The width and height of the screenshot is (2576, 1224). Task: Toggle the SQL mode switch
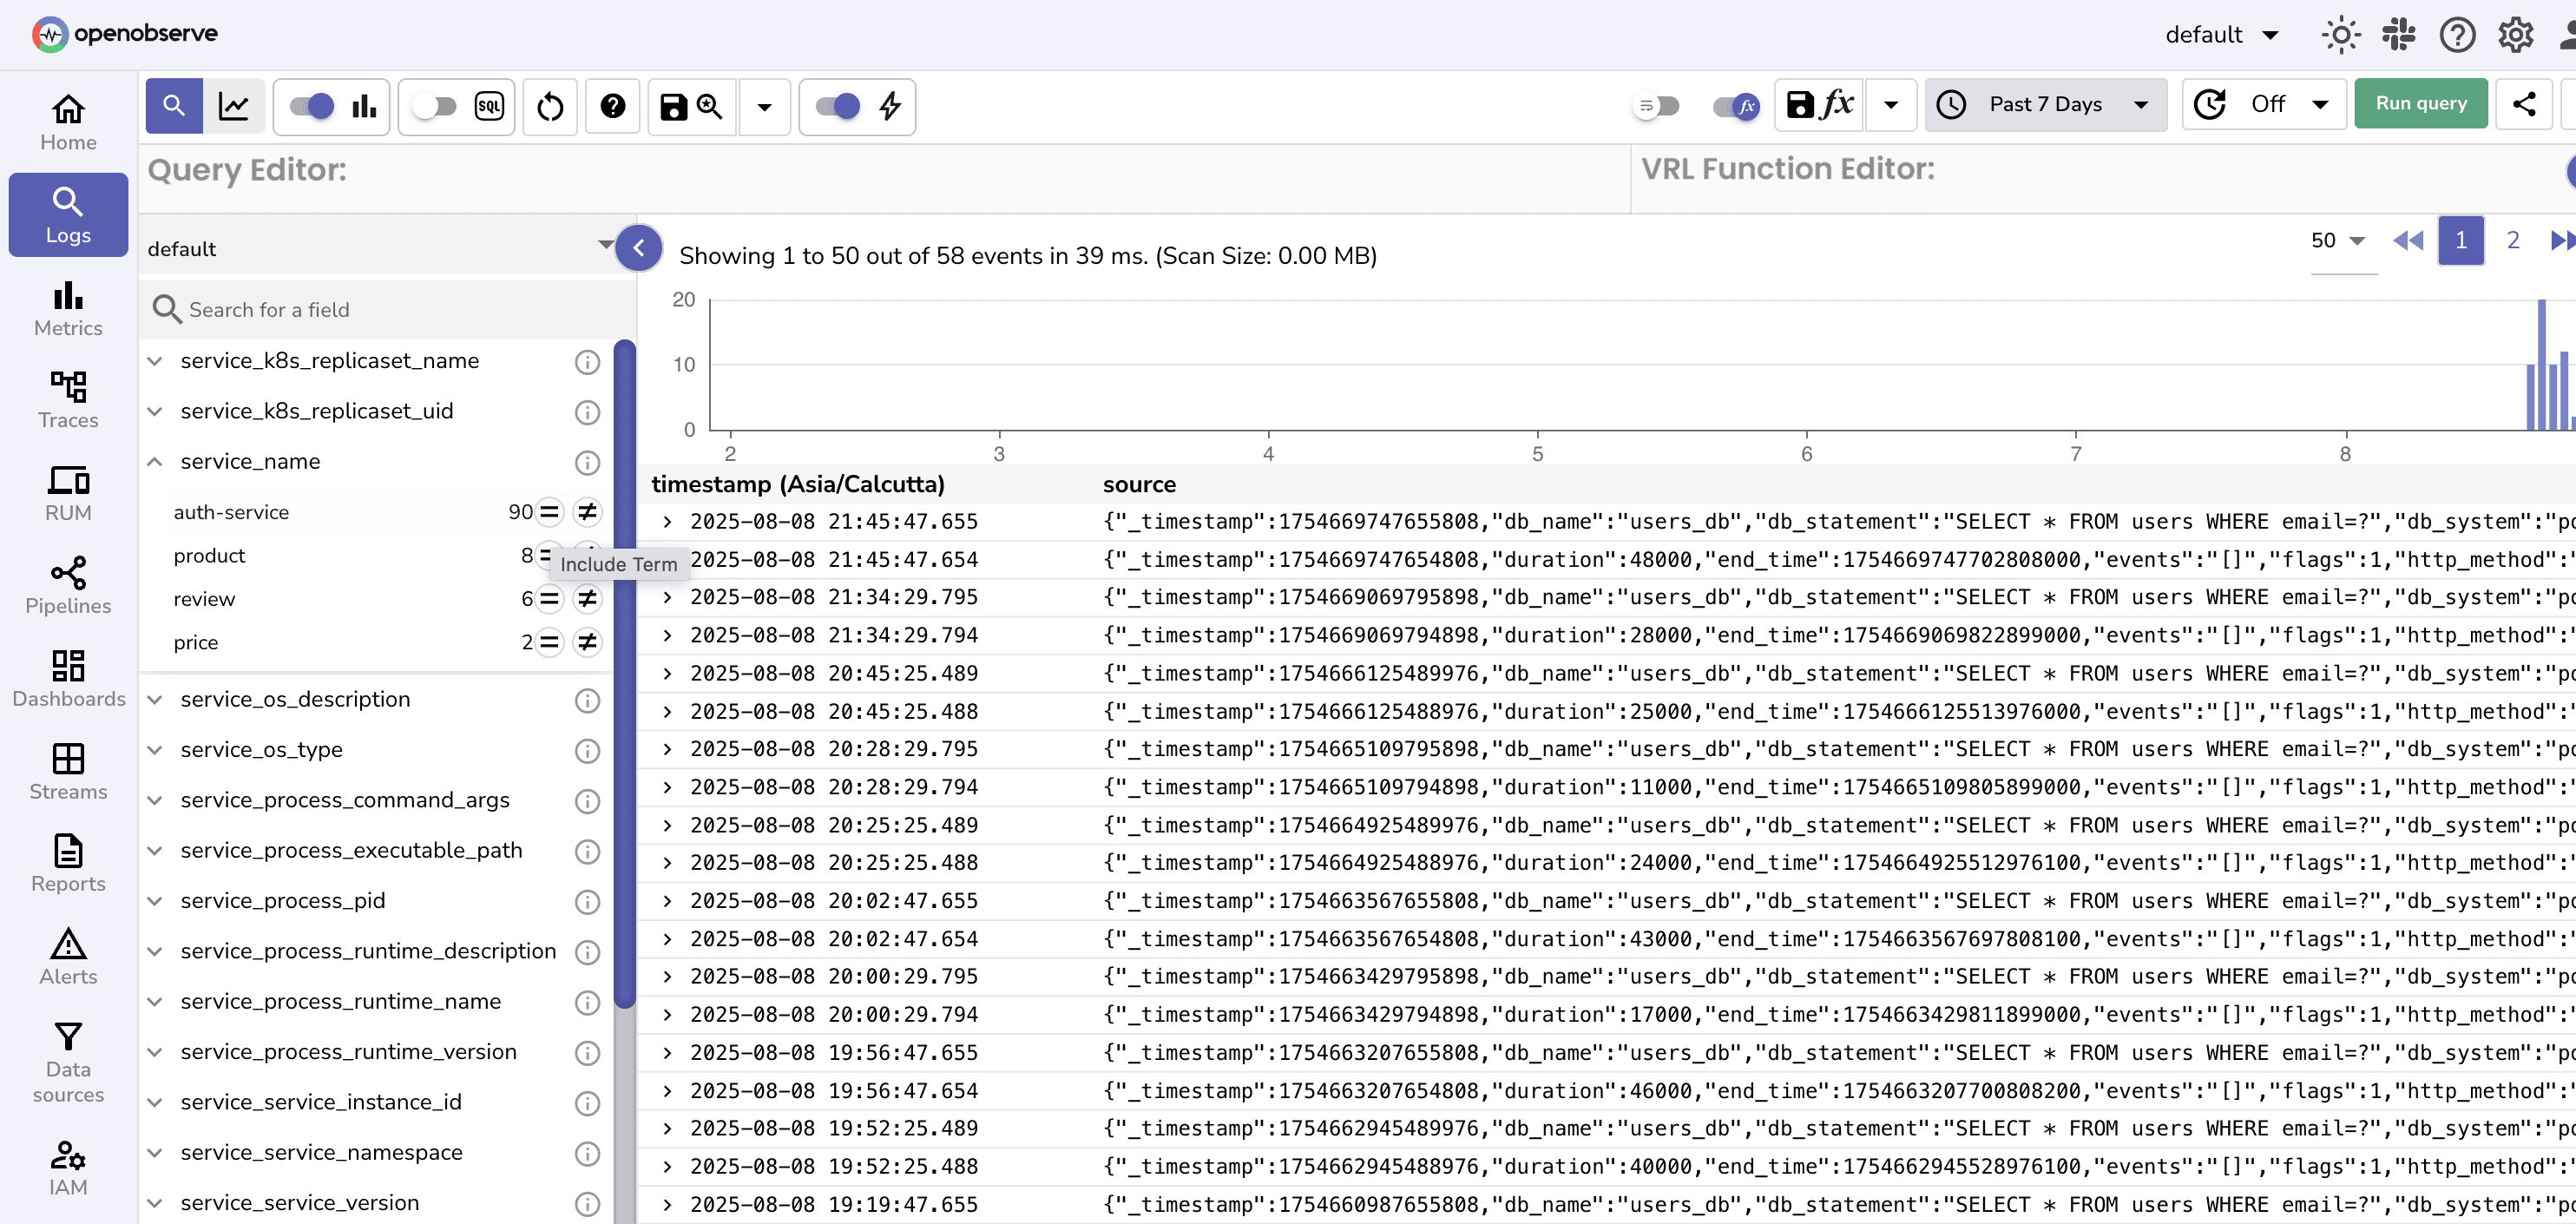click(434, 106)
